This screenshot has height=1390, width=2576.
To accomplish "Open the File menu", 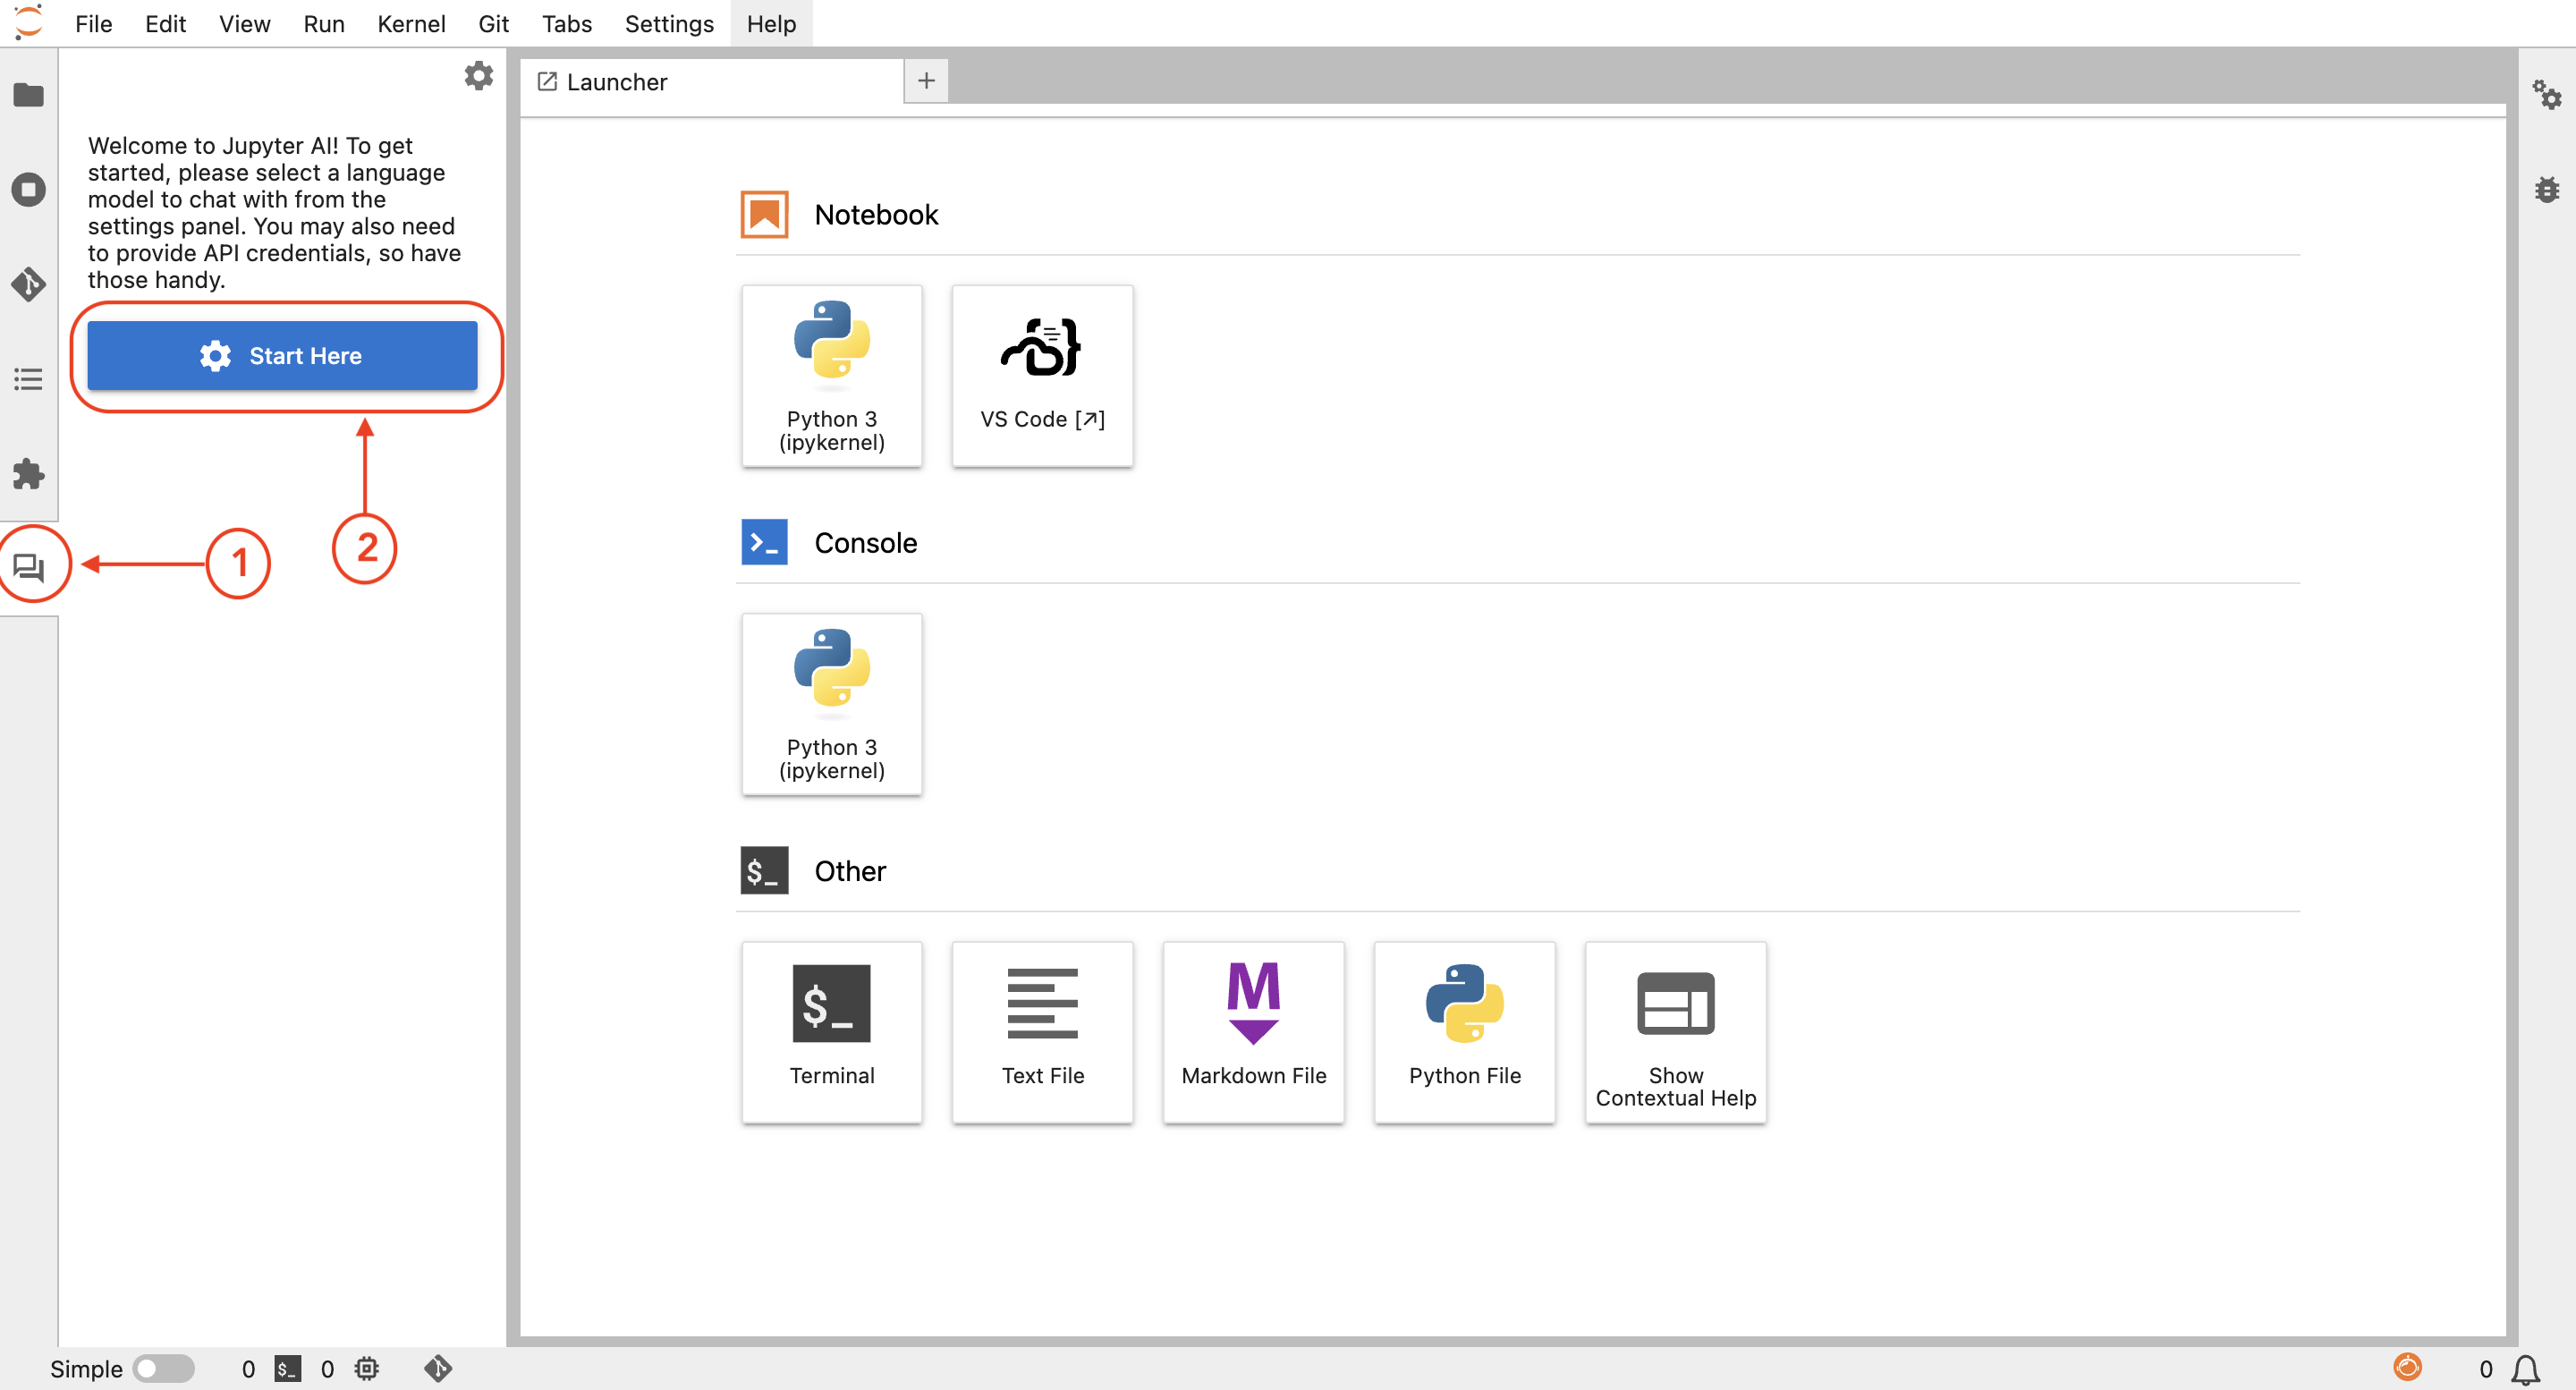I will (x=93, y=23).
